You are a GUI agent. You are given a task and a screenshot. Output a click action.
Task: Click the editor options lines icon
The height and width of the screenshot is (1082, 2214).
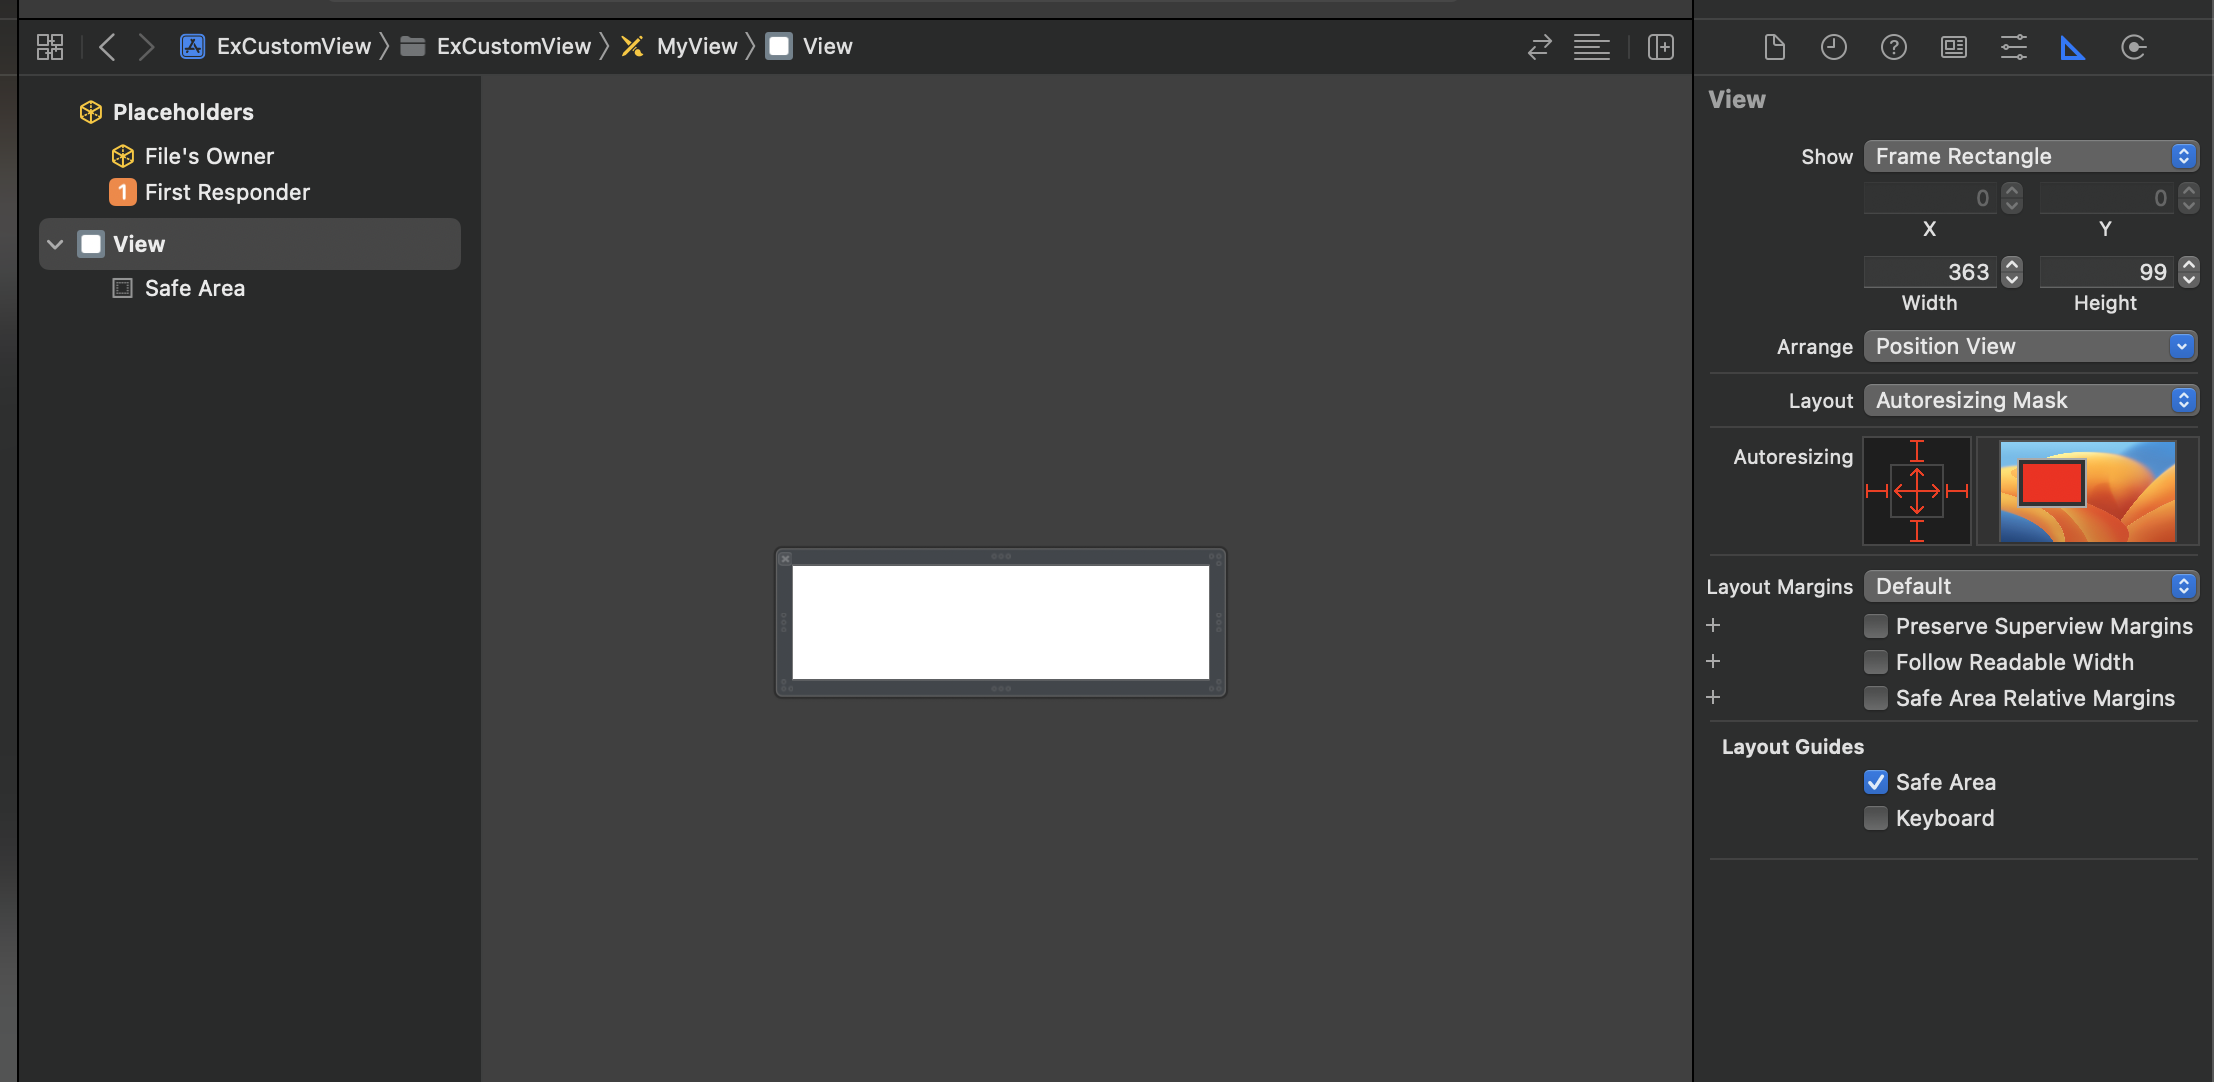click(1591, 47)
